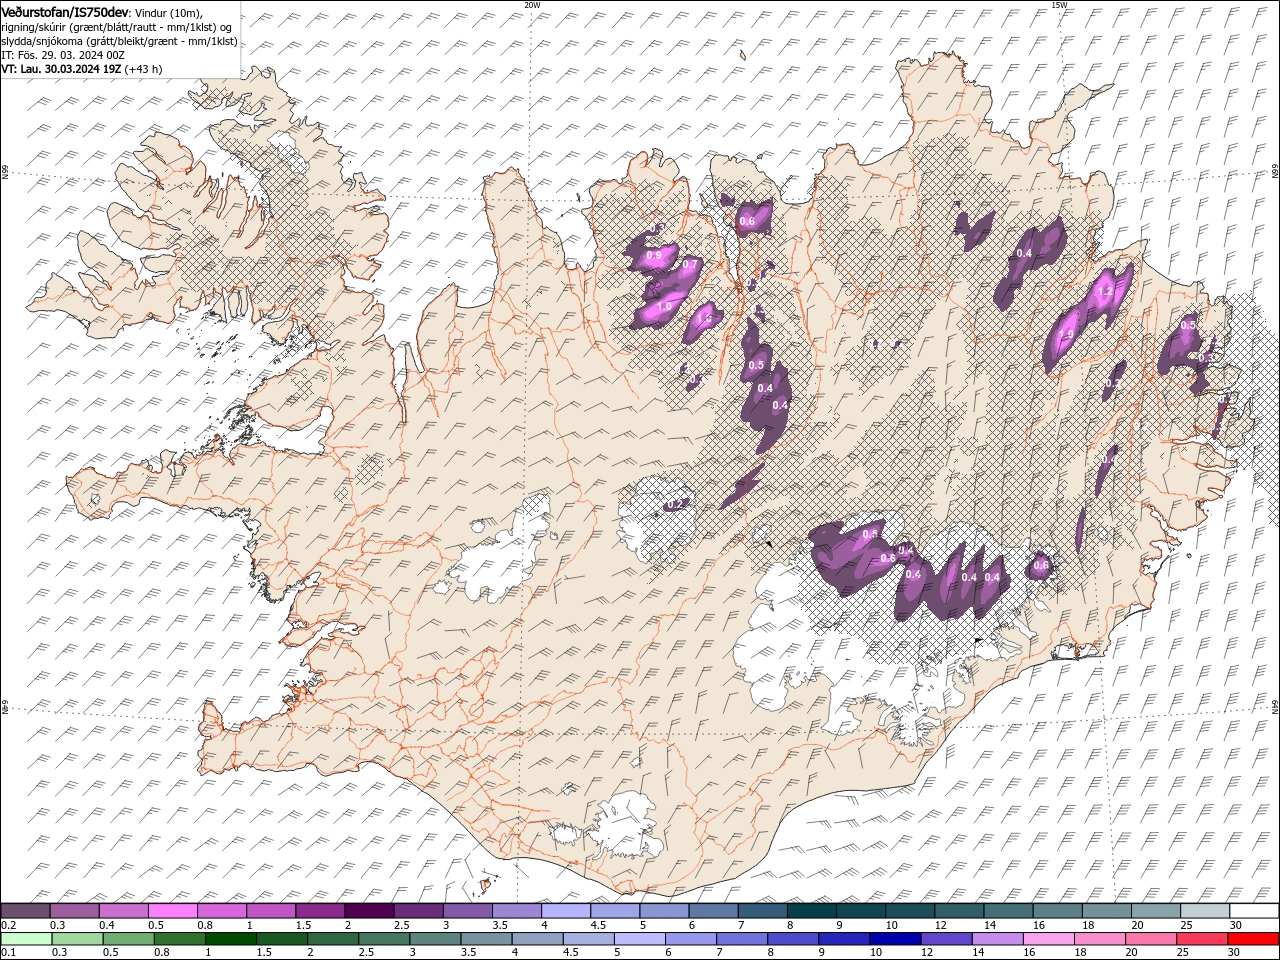Image resolution: width=1280 pixels, height=960 pixels.
Task: Pick the grey-teal swatch labeled 18
Action: pyautogui.click(x=1106, y=911)
